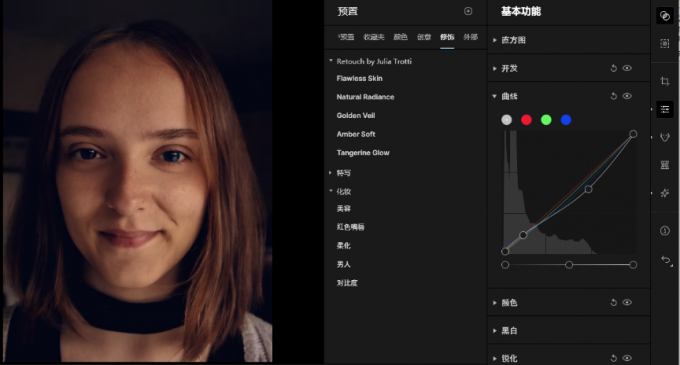The image size is (680, 365).
Task: Click the grid frame tool icon
Action: click(x=664, y=165)
